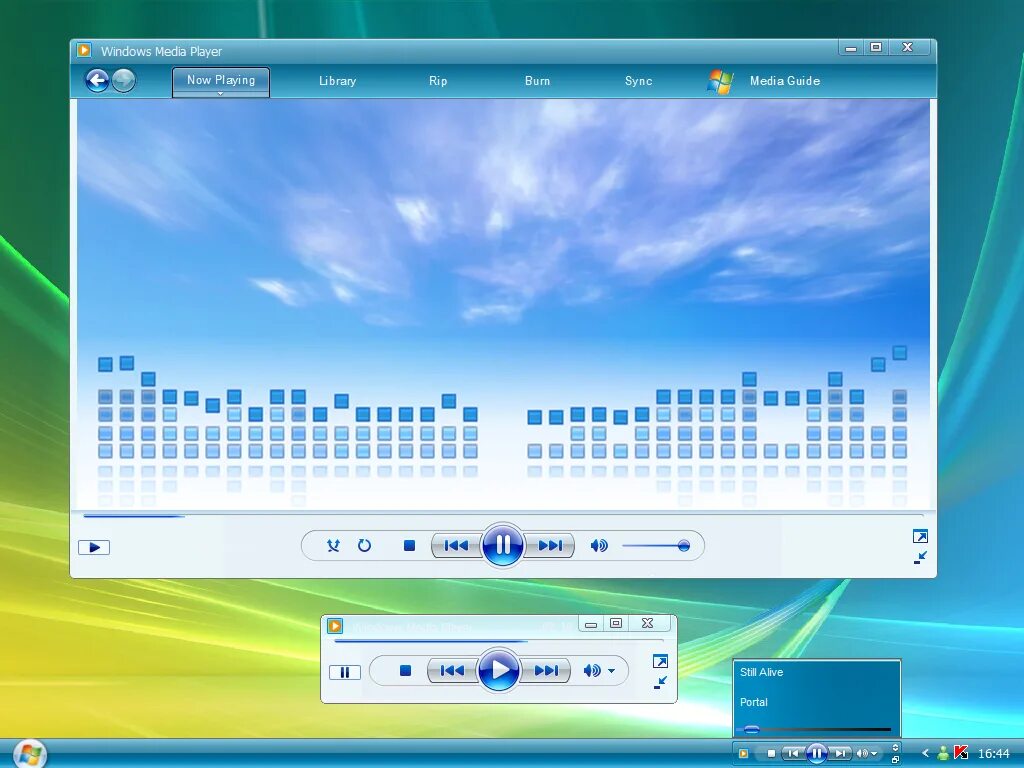Open the Windows Start orb
The image size is (1024, 768).
click(x=29, y=754)
